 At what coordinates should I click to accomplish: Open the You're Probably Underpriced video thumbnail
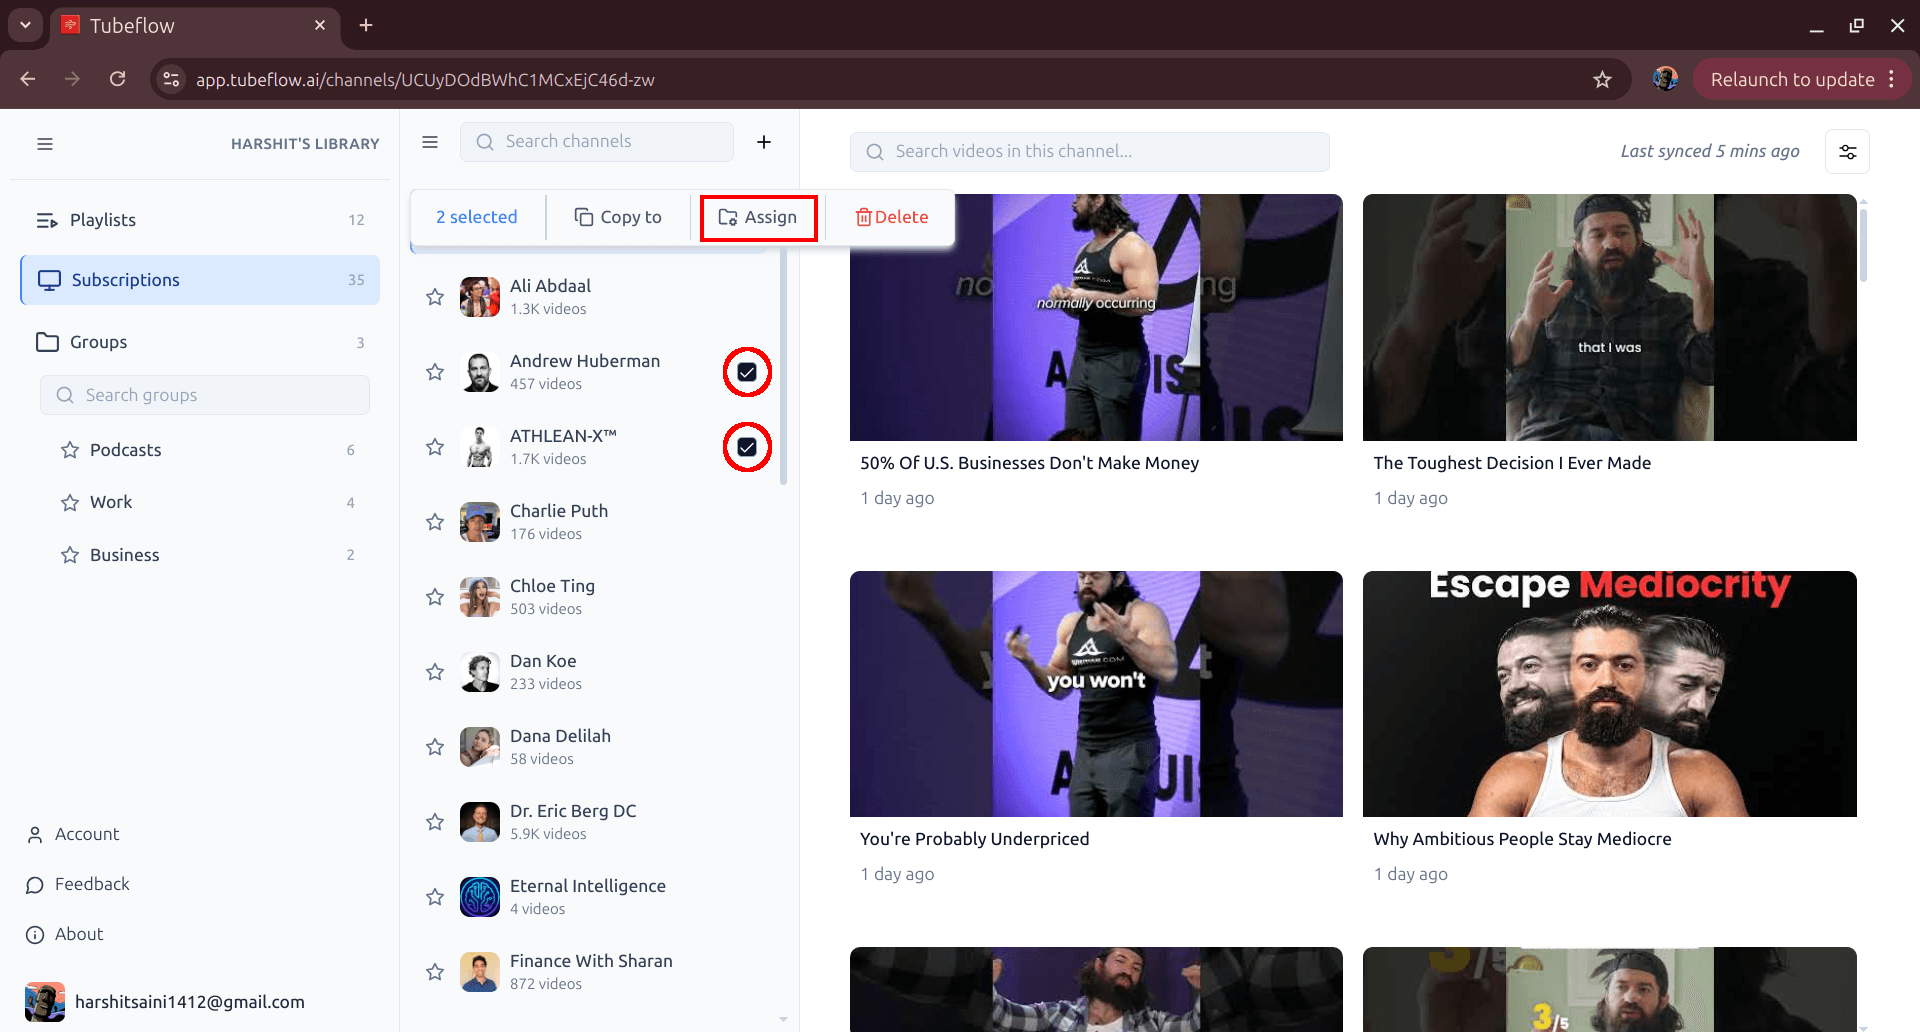[x=1096, y=694]
